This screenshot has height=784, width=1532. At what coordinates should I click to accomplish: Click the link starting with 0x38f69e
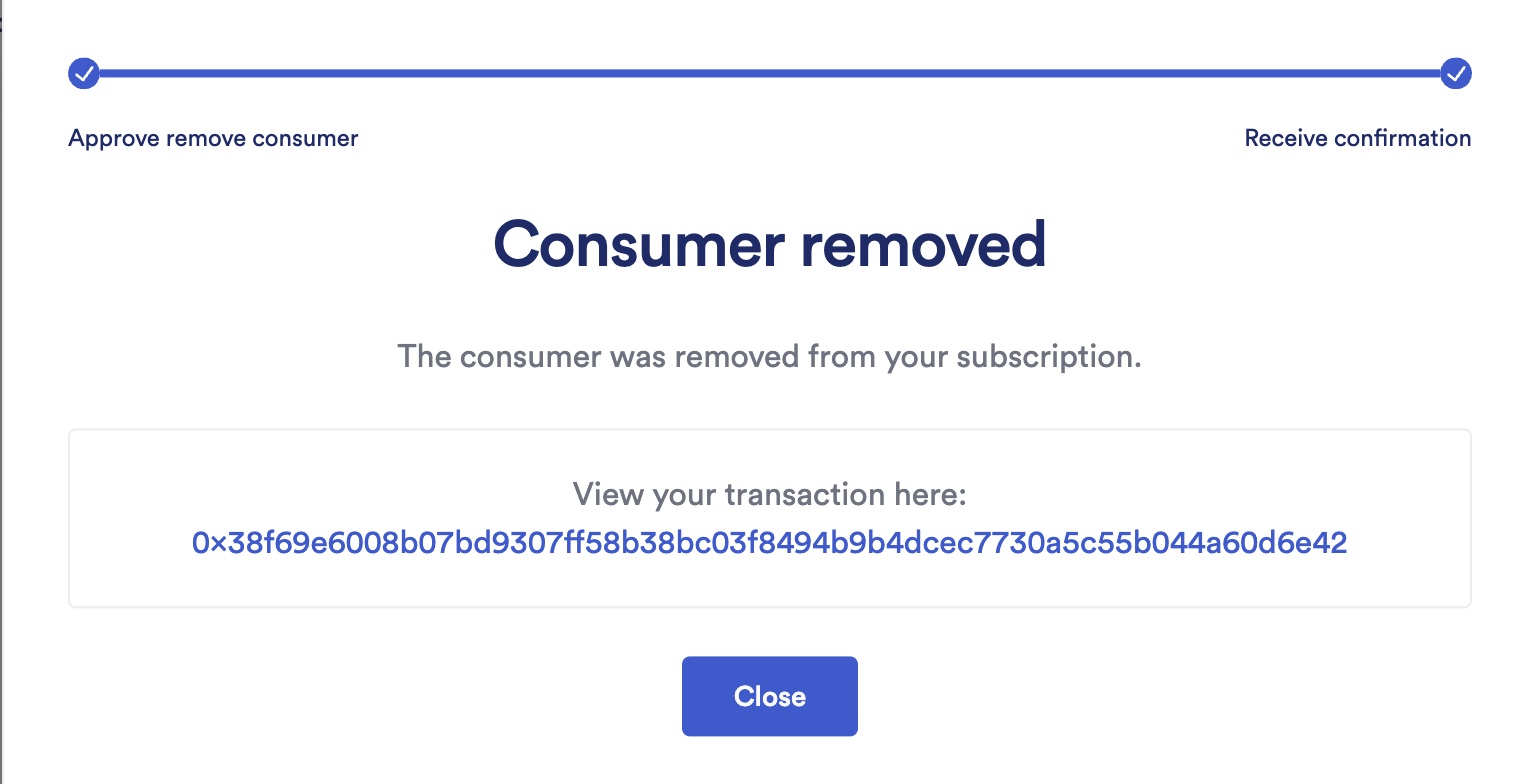pyautogui.click(x=769, y=542)
